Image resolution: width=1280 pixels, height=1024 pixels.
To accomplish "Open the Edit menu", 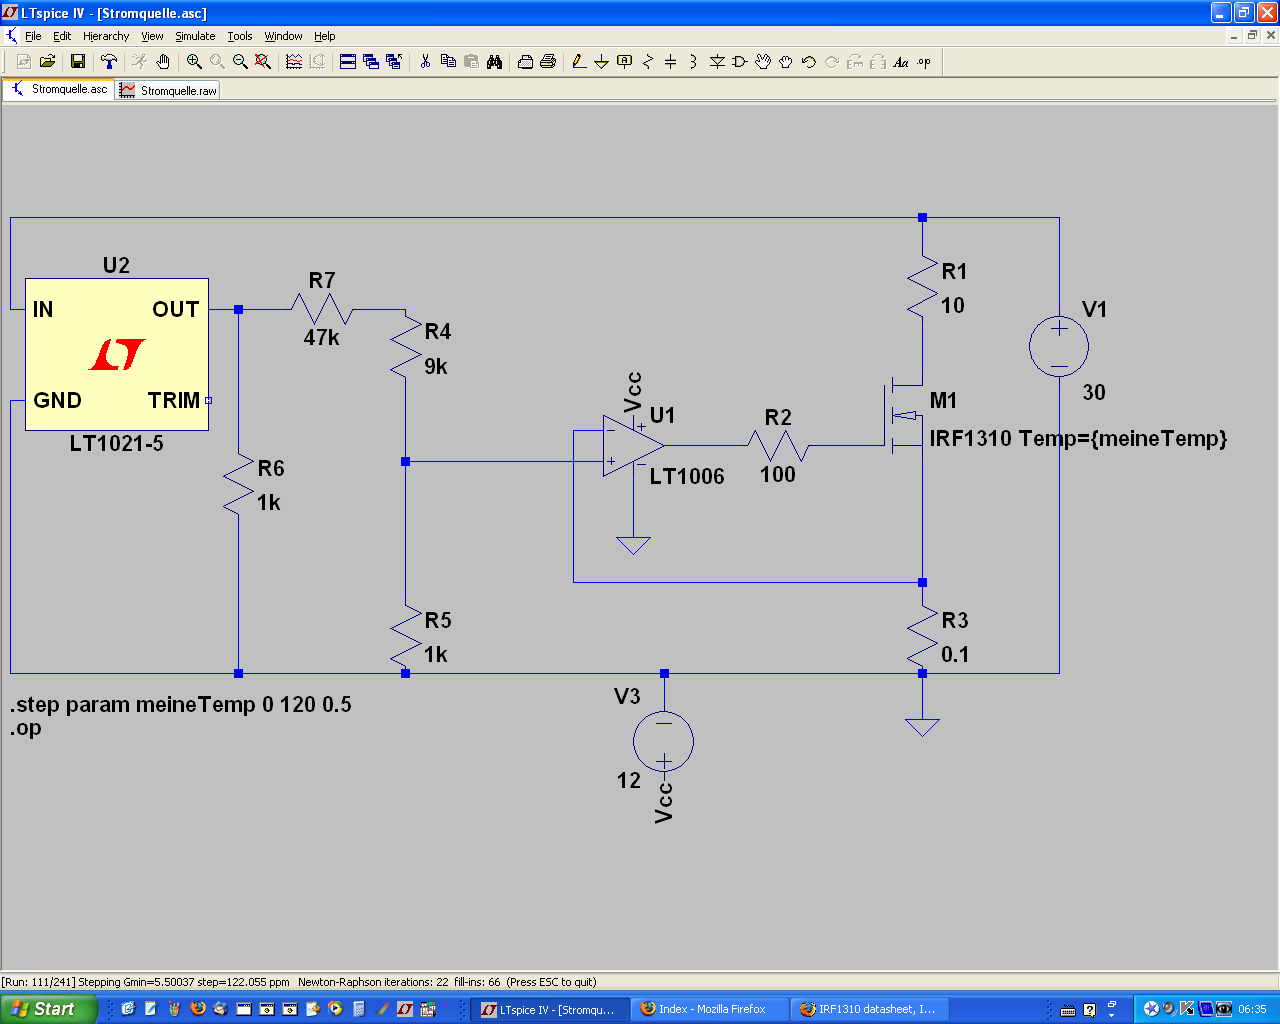I will pyautogui.click(x=62, y=36).
